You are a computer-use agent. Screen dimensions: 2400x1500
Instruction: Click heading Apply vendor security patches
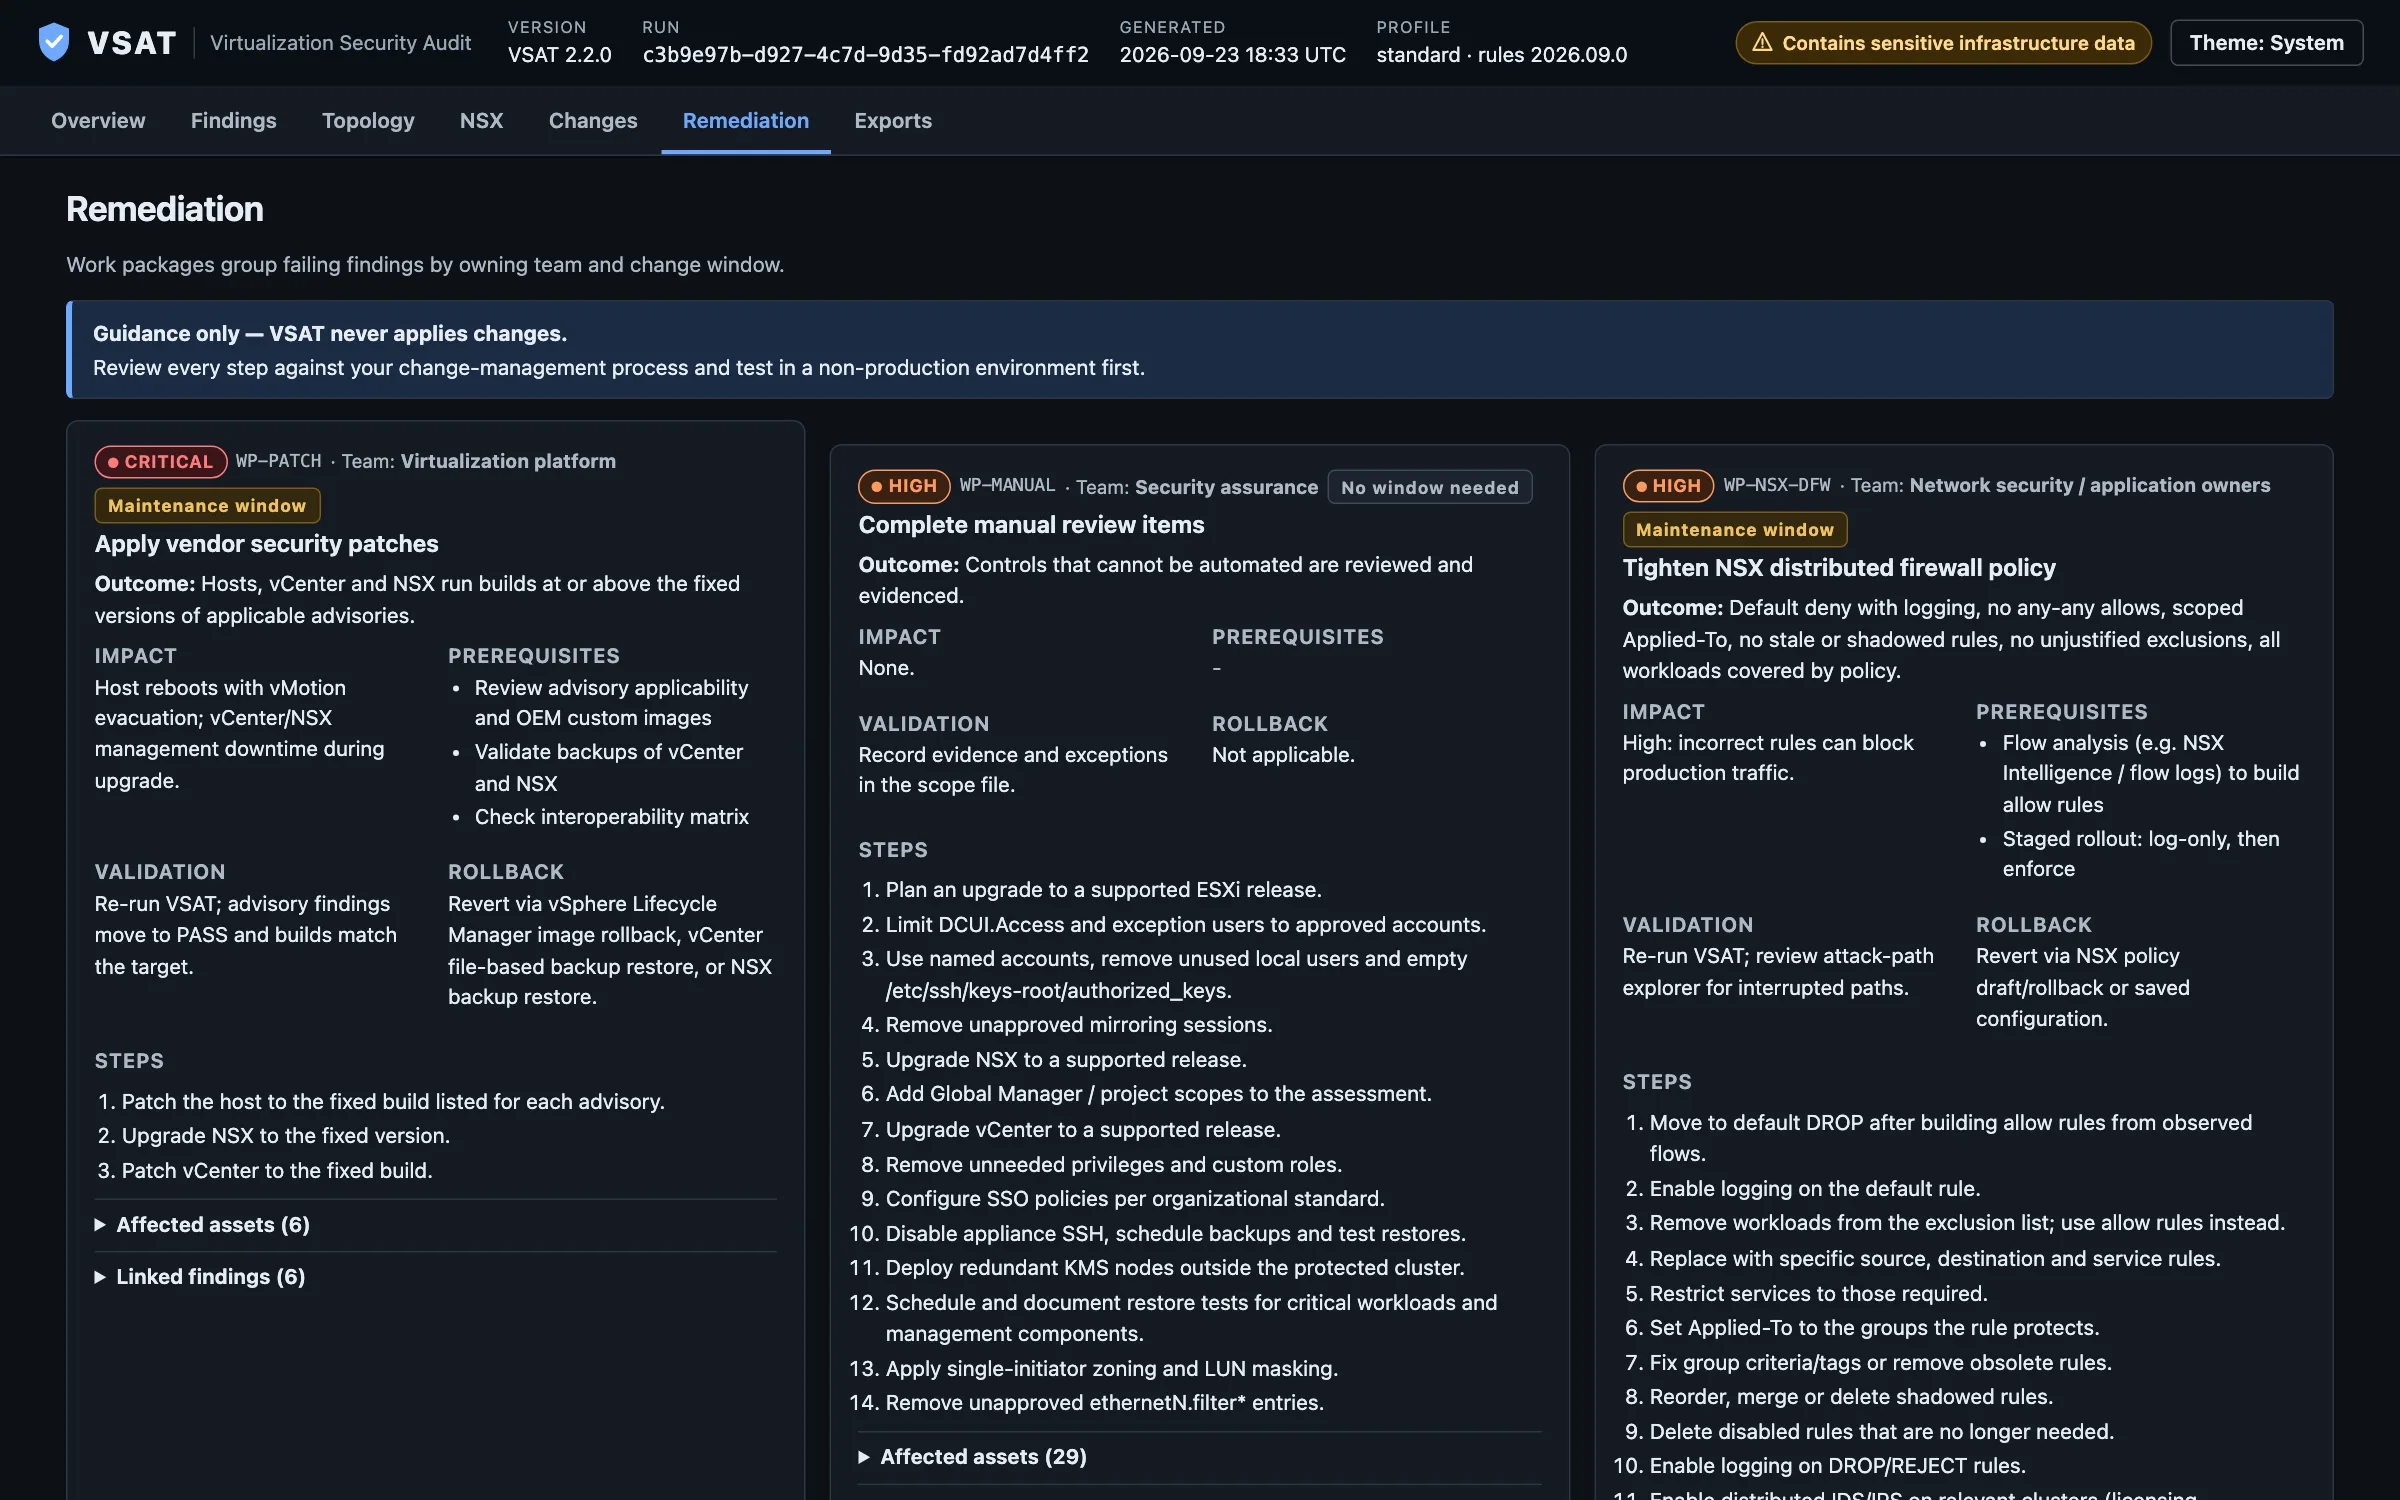click(x=266, y=544)
